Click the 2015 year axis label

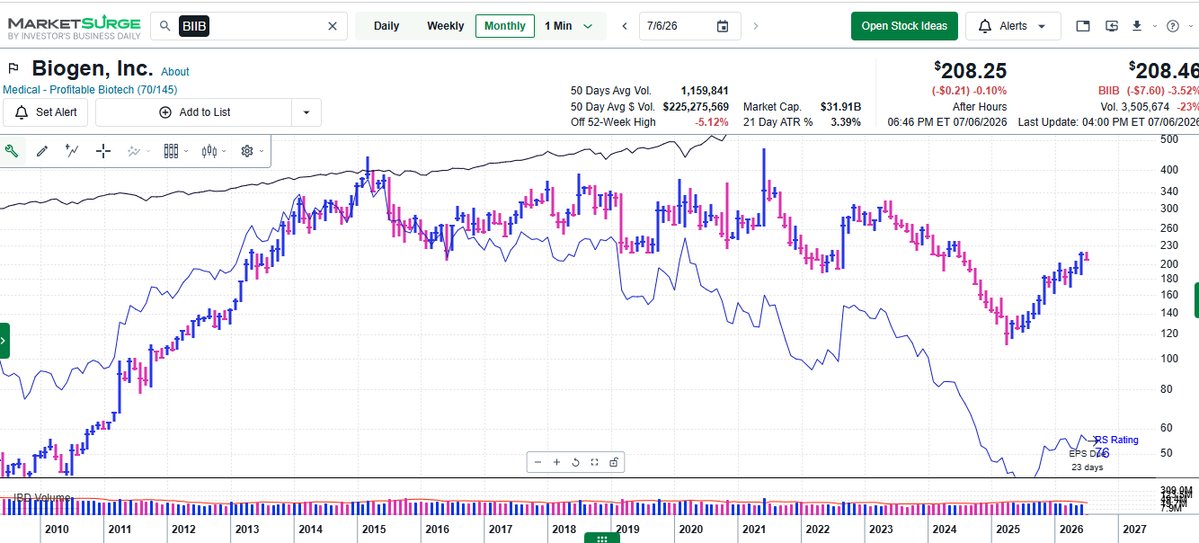click(x=373, y=529)
